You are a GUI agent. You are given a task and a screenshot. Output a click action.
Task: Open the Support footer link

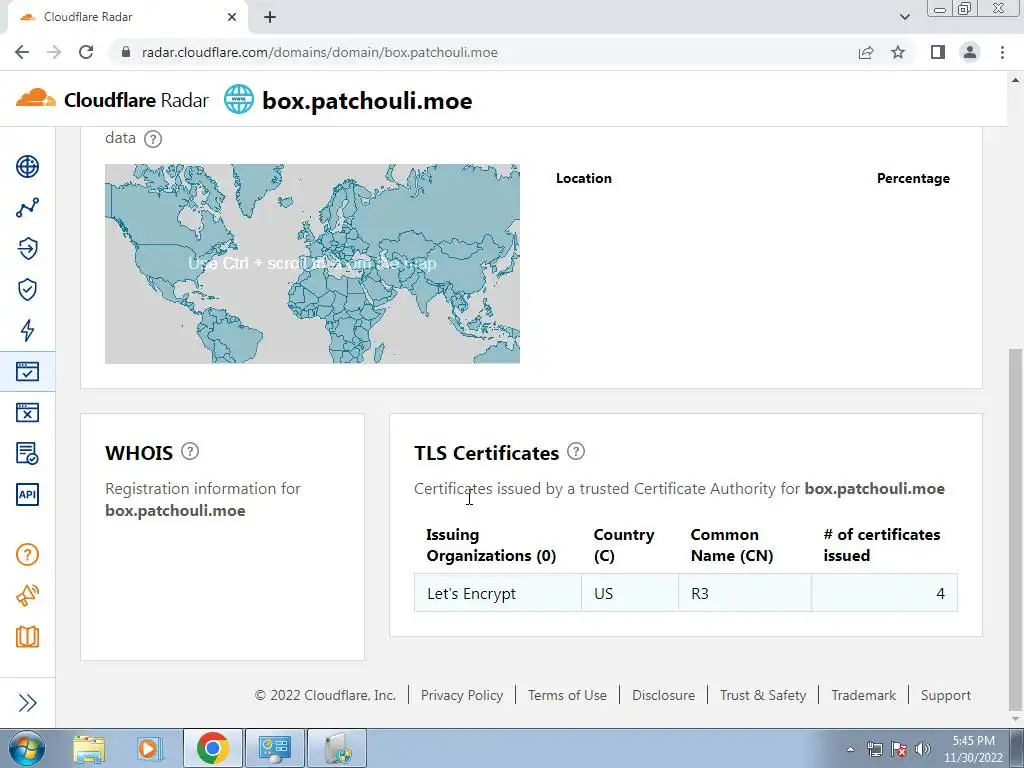pyautogui.click(x=946, y=695)
